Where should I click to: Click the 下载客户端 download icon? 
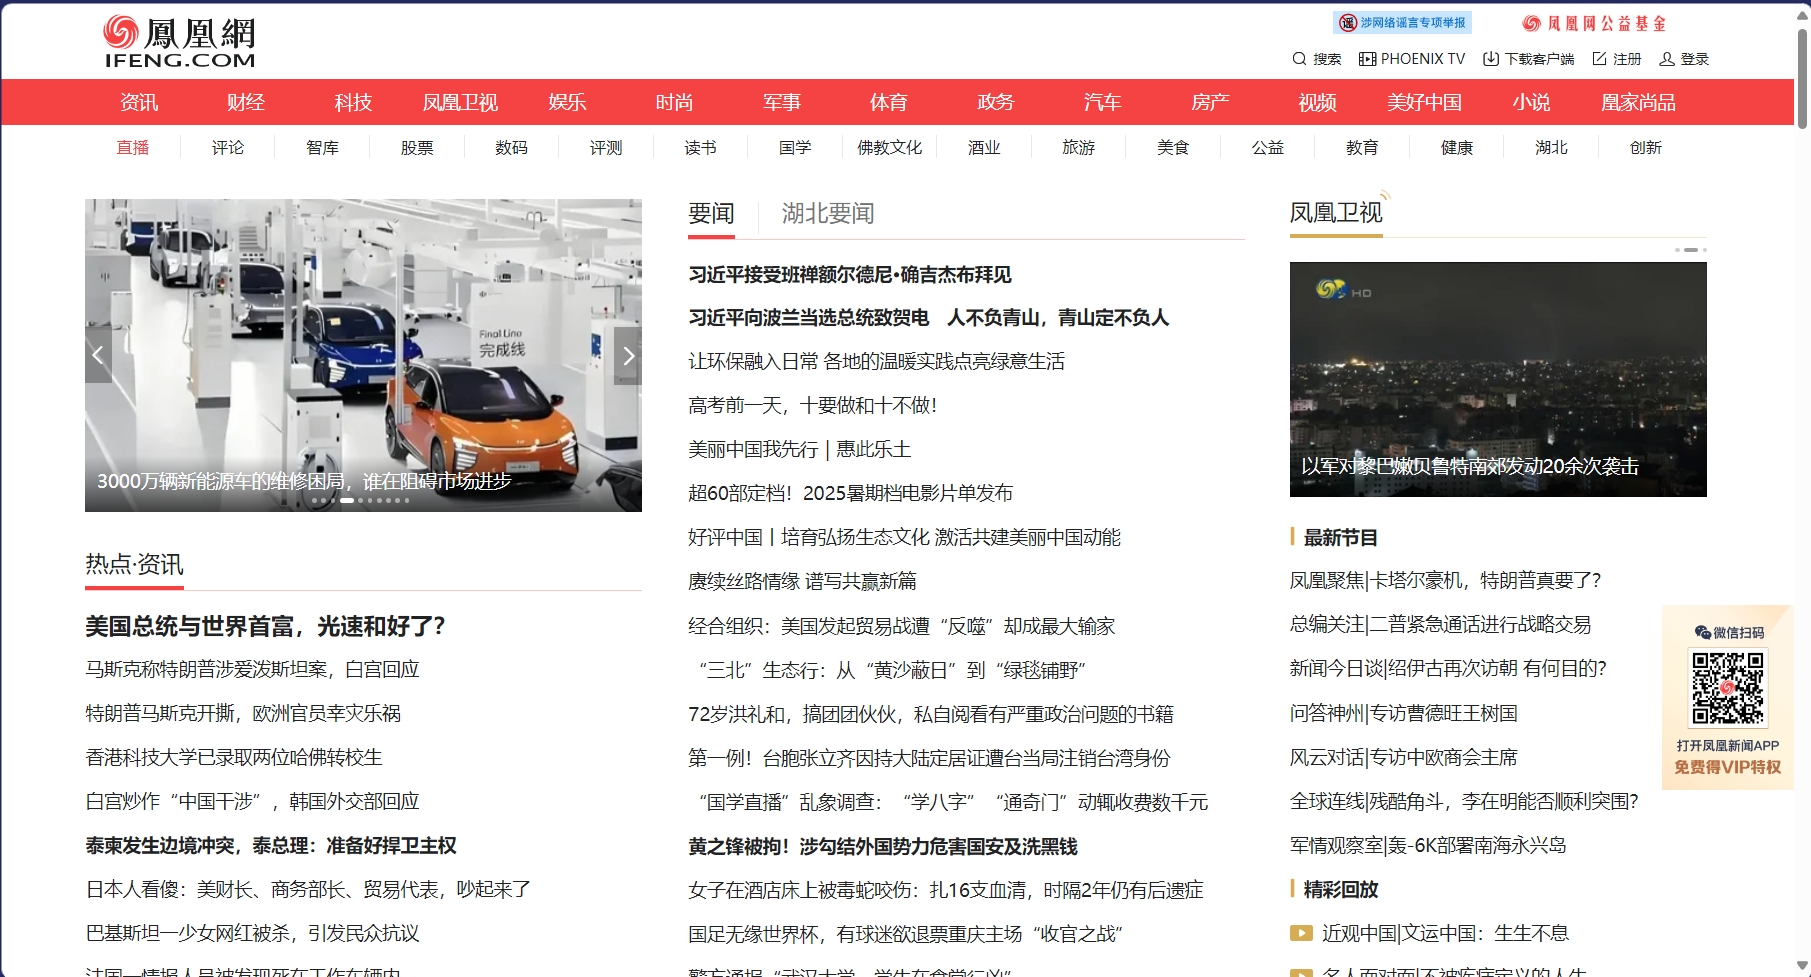(x=1490, y=59)
